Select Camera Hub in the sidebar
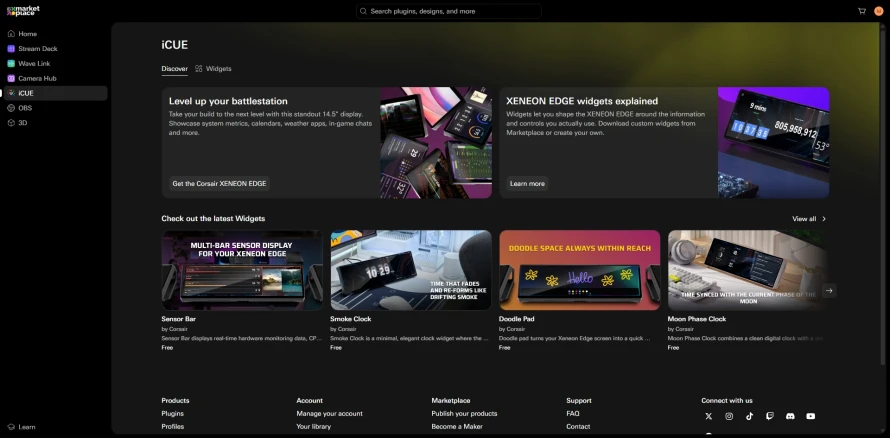 pyautogui.click(x=56, y=78)
